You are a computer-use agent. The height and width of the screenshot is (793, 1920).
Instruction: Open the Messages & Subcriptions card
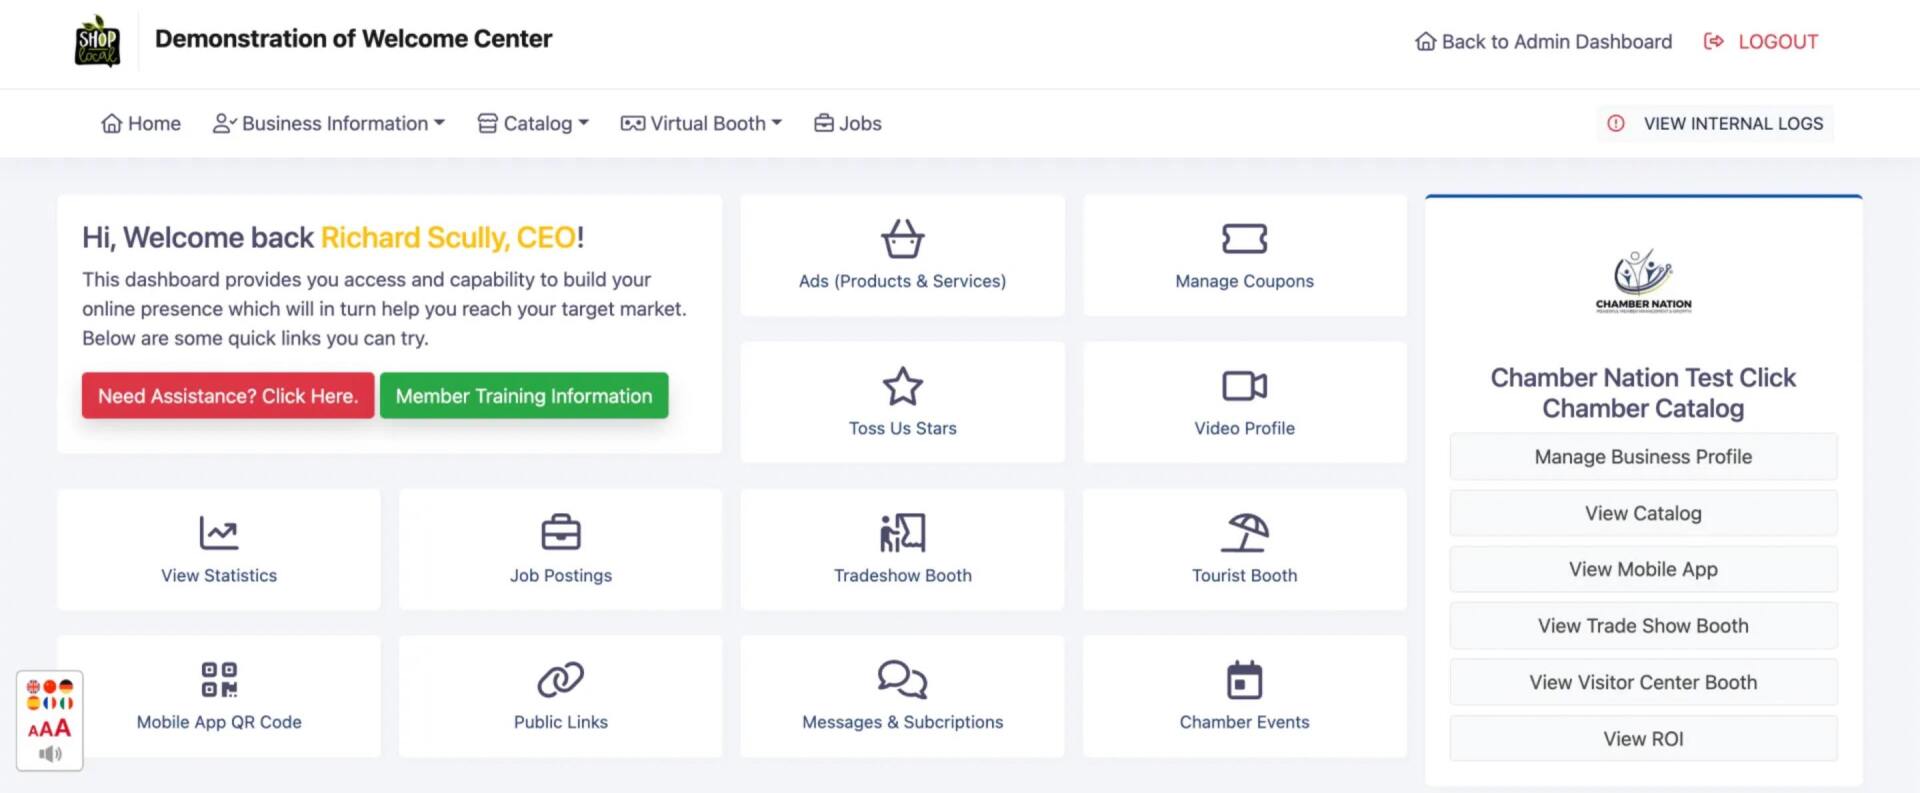point(902,697)
